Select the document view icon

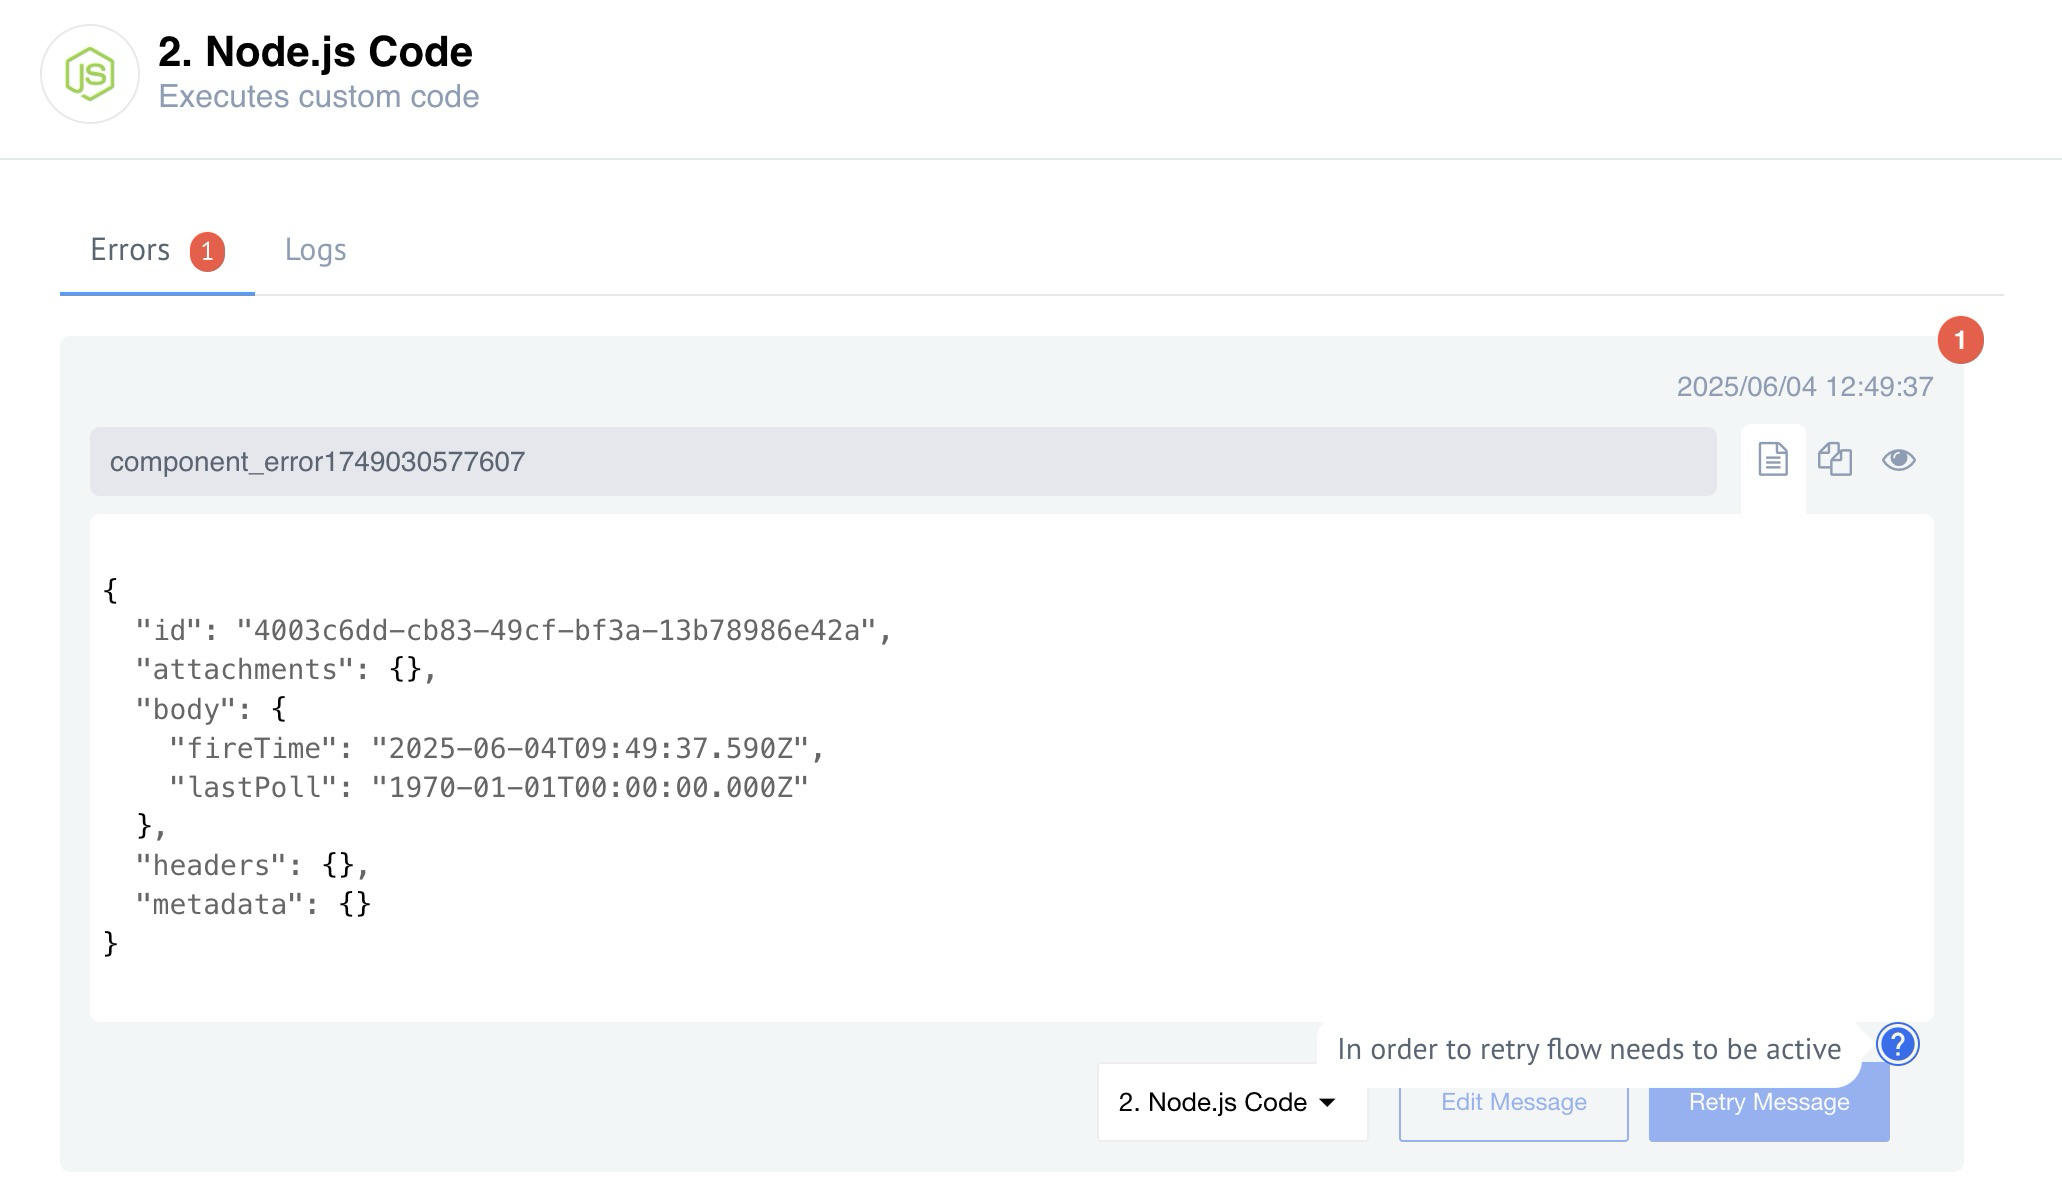pos(1773,459)
